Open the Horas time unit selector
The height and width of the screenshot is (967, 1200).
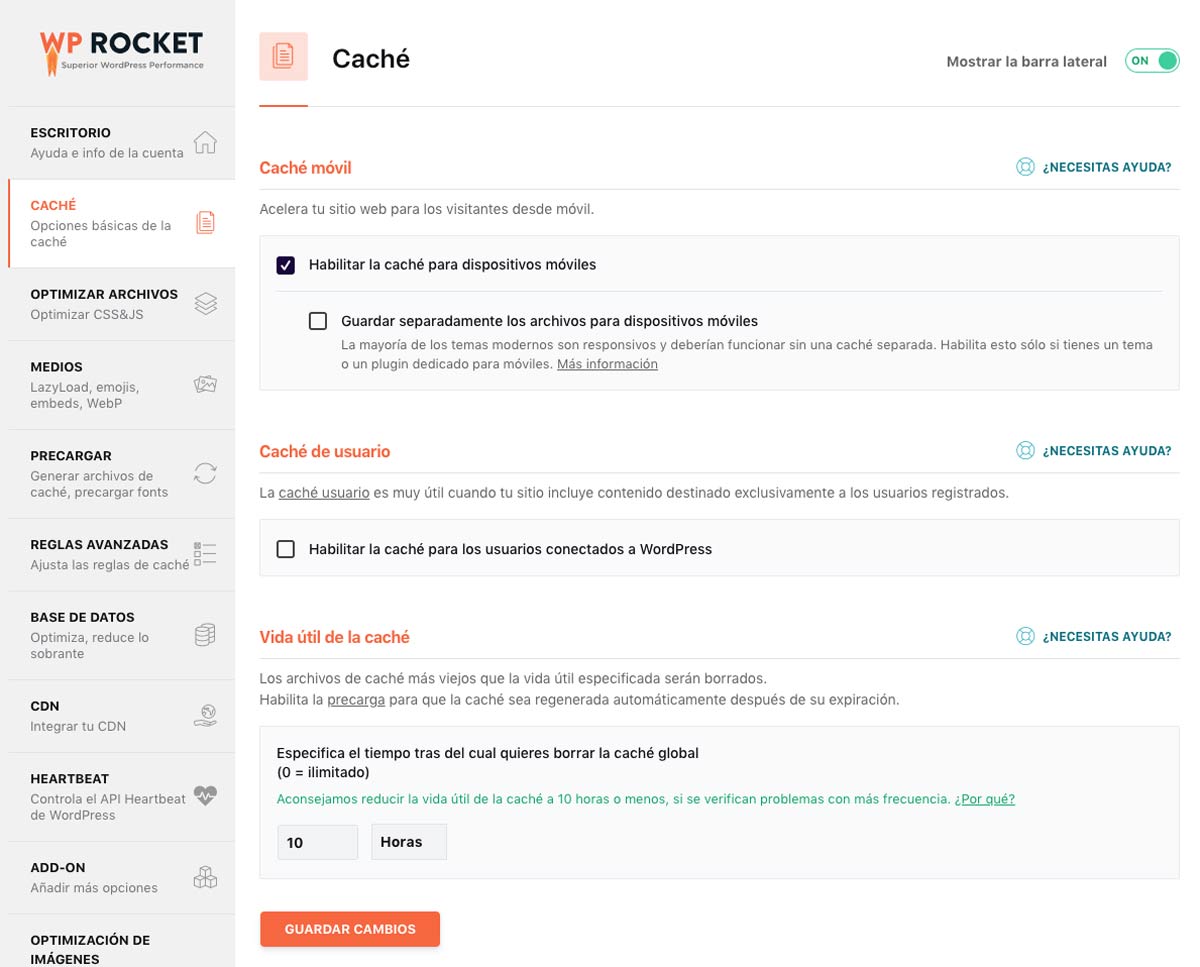408,841
